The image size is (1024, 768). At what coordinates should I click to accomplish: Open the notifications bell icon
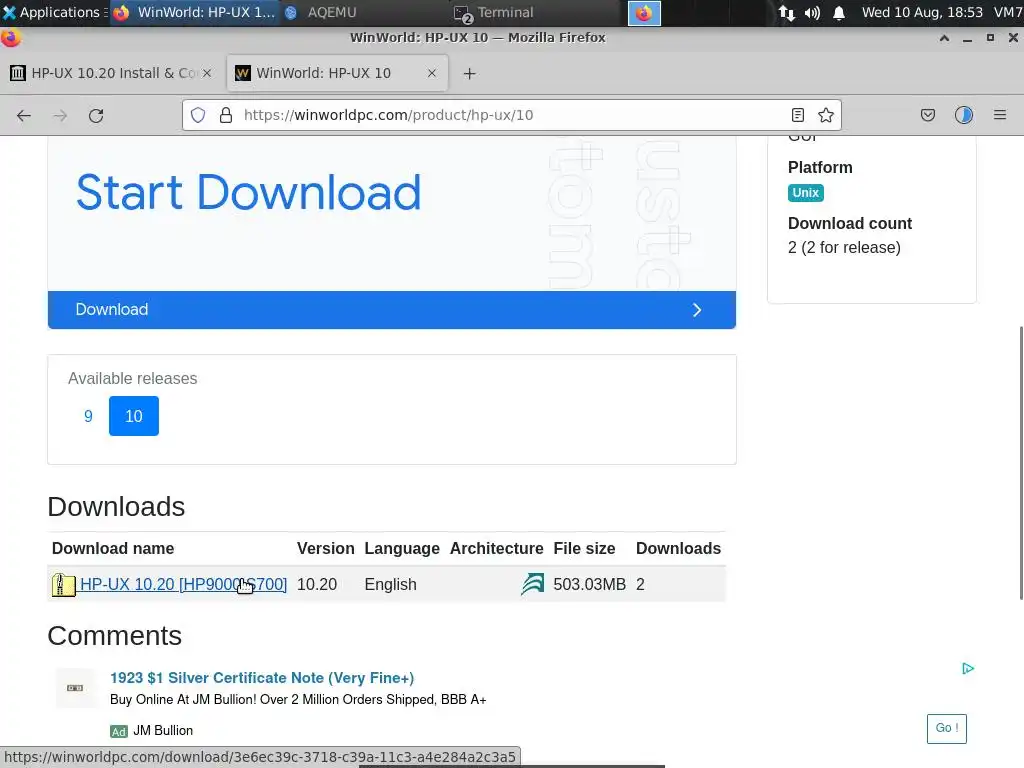(839, 13)
